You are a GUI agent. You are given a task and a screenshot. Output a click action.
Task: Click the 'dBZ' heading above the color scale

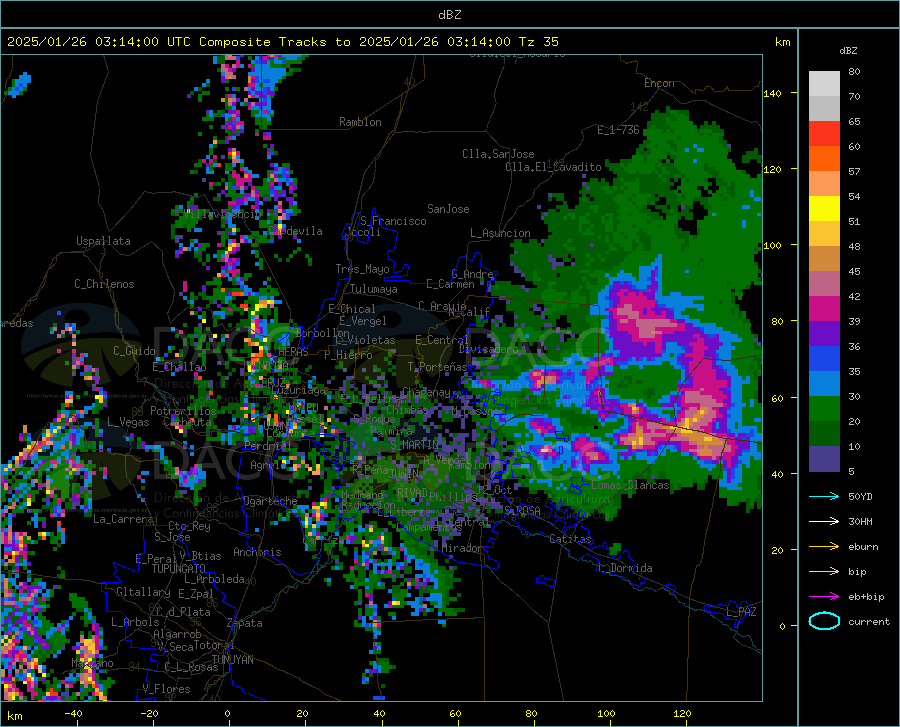(x=848, y=50)
